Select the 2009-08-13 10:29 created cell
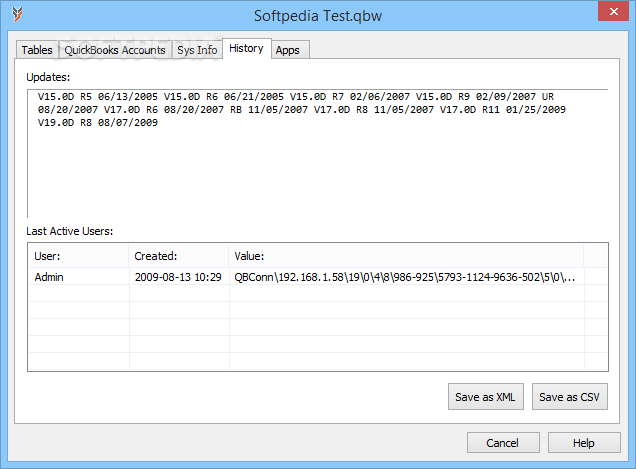The image size is (636, 469). (x=179, y=277)
